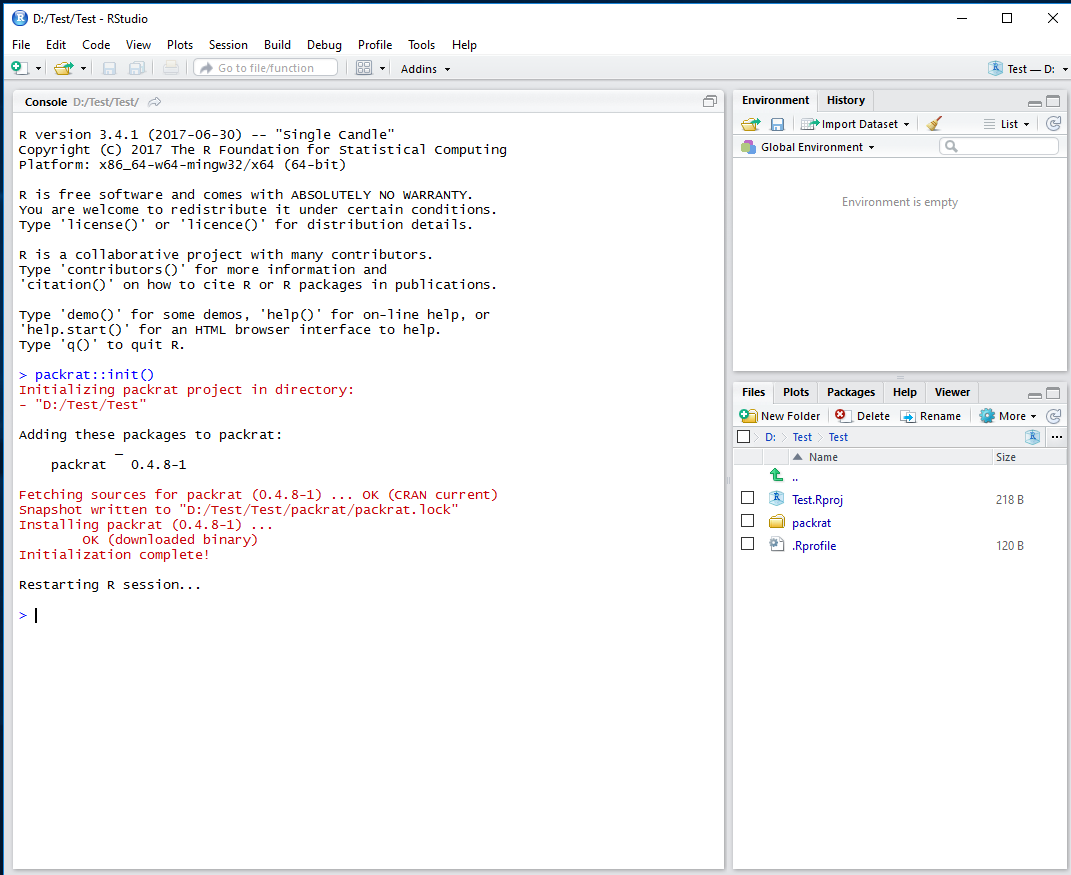Click the Delete button in Files
The height and width of the screenshot is (875, 1071).
(863, 416)
